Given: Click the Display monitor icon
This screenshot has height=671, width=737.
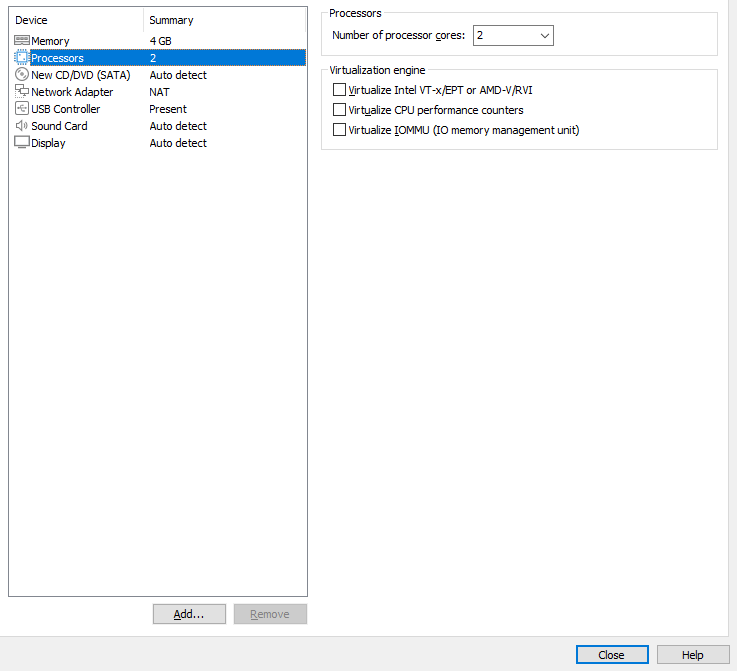Looking at the screenshot, I should click(22, 142).
